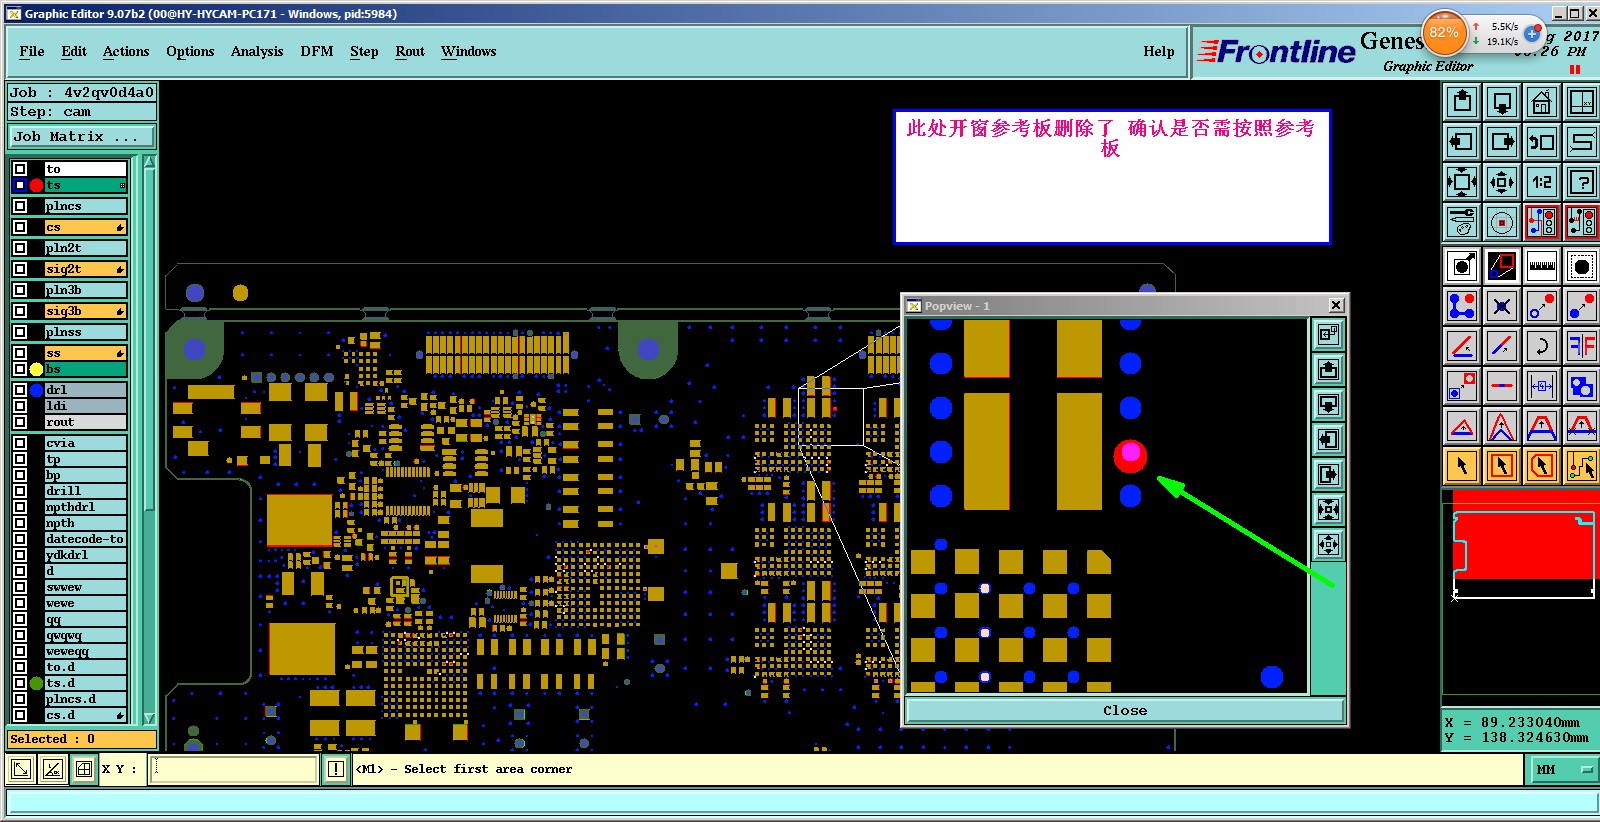
Task: Click the pan right icon
Action: point(1502,142)
